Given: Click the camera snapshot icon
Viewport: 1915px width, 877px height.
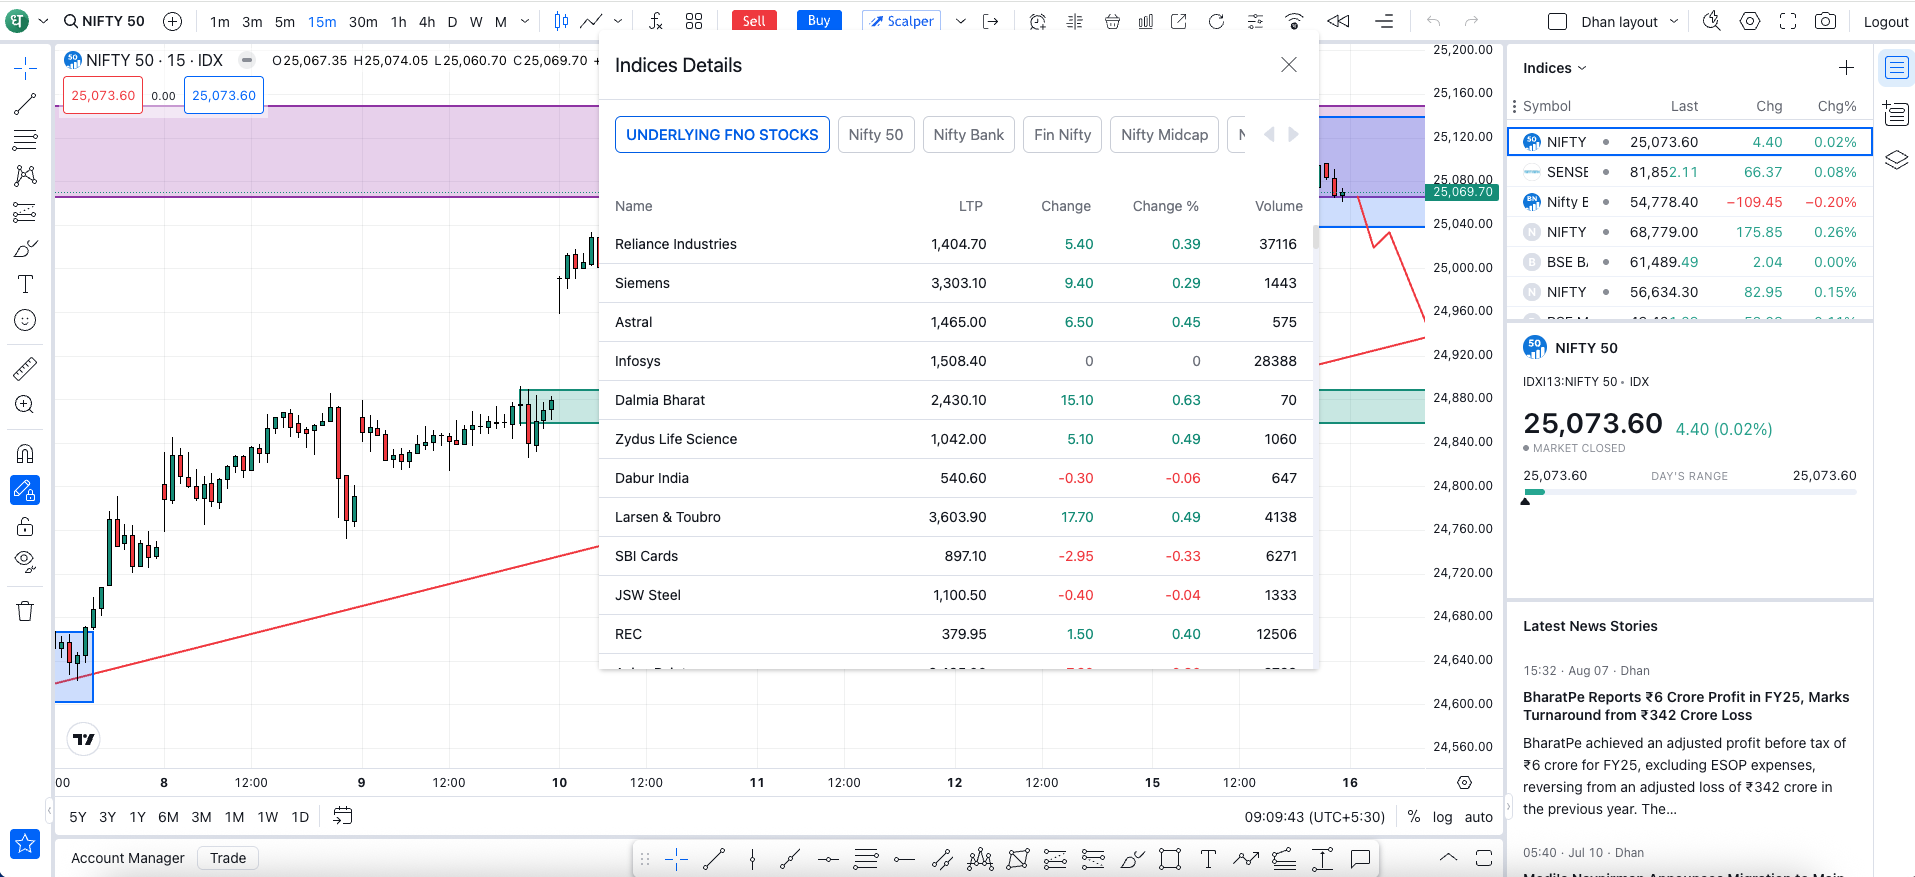Looking at the screenshot, I should coord(1825,21).
